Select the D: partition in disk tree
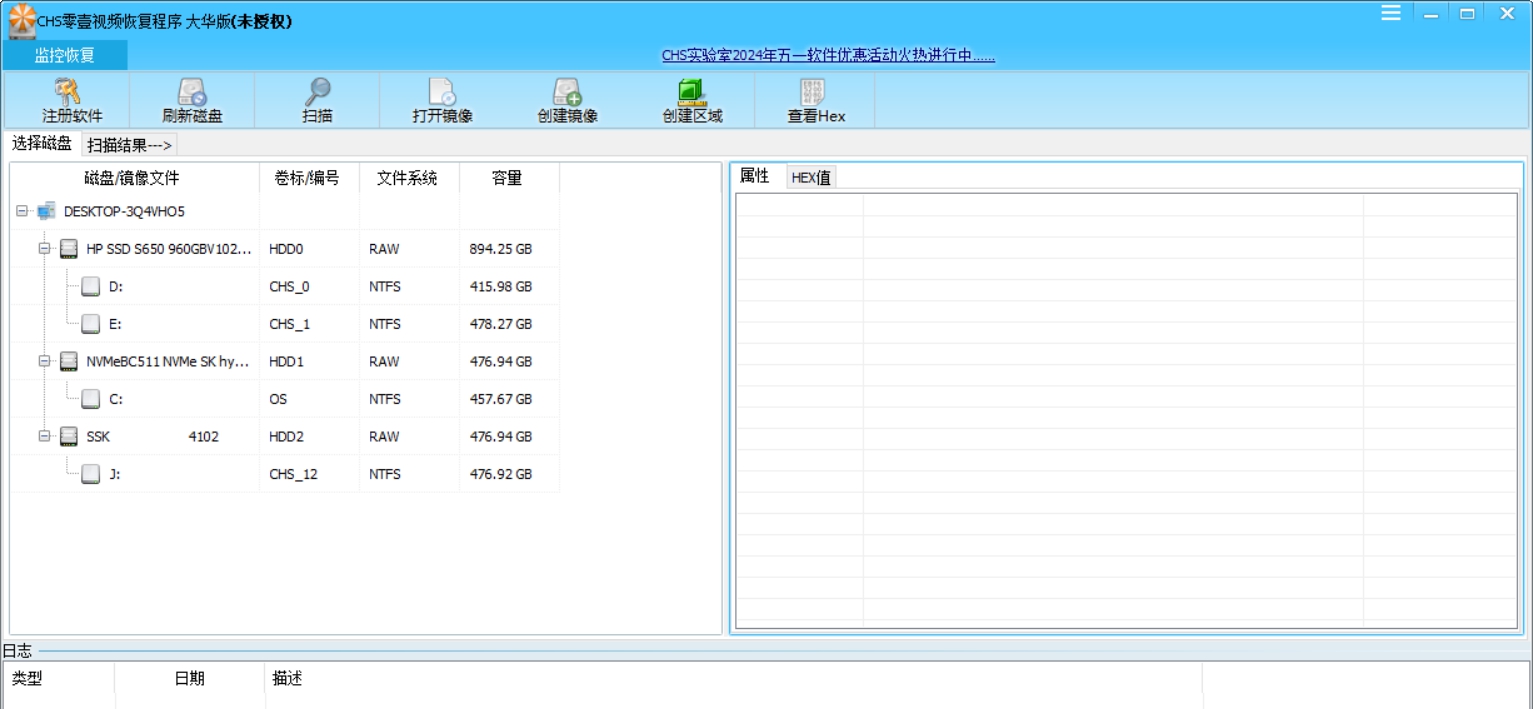 [x=117, y=286]
